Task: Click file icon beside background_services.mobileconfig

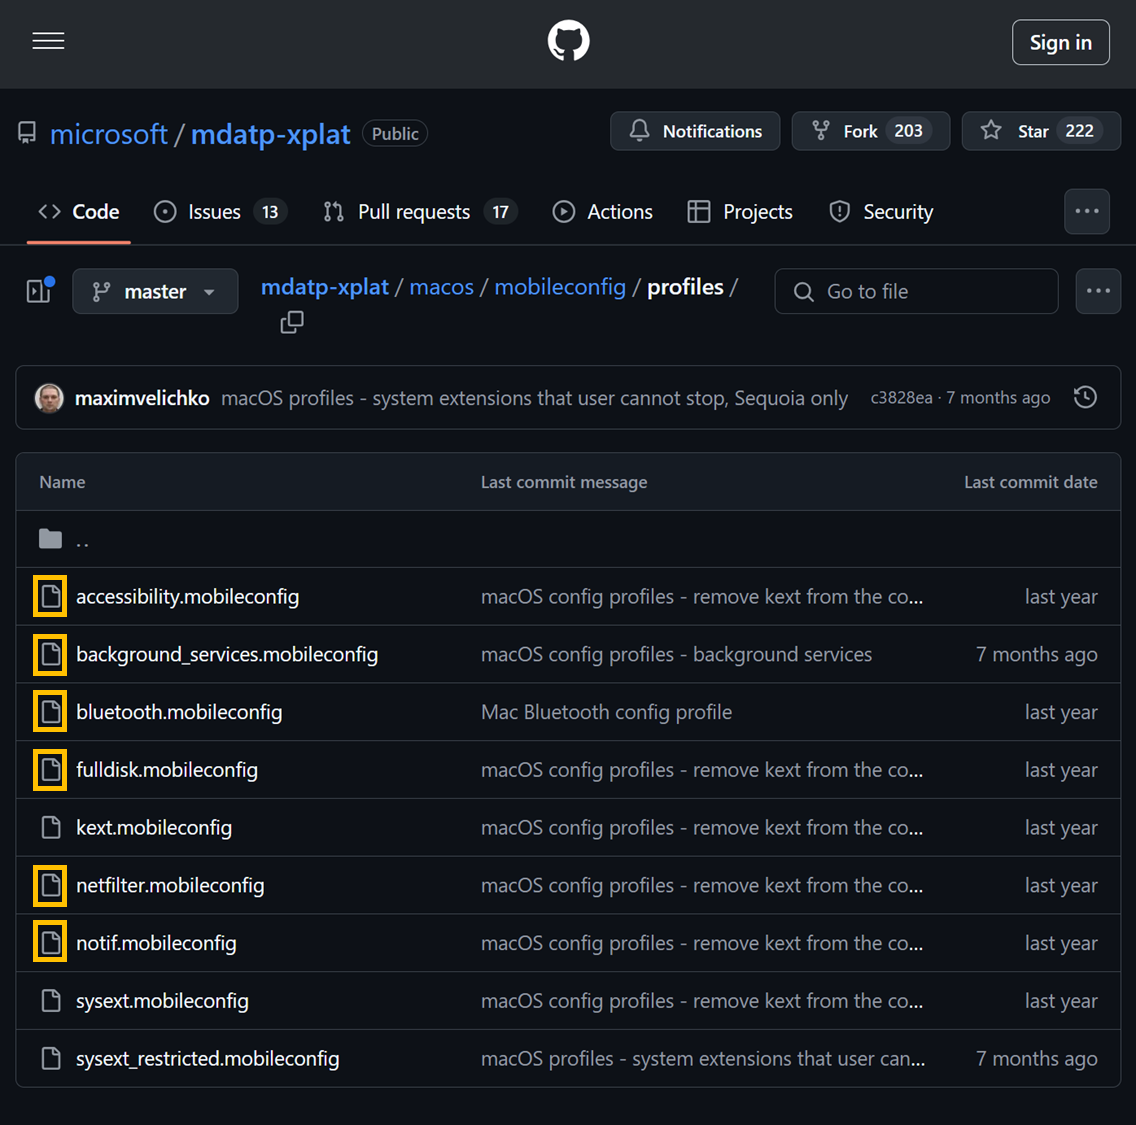Action: click(50, 654)
